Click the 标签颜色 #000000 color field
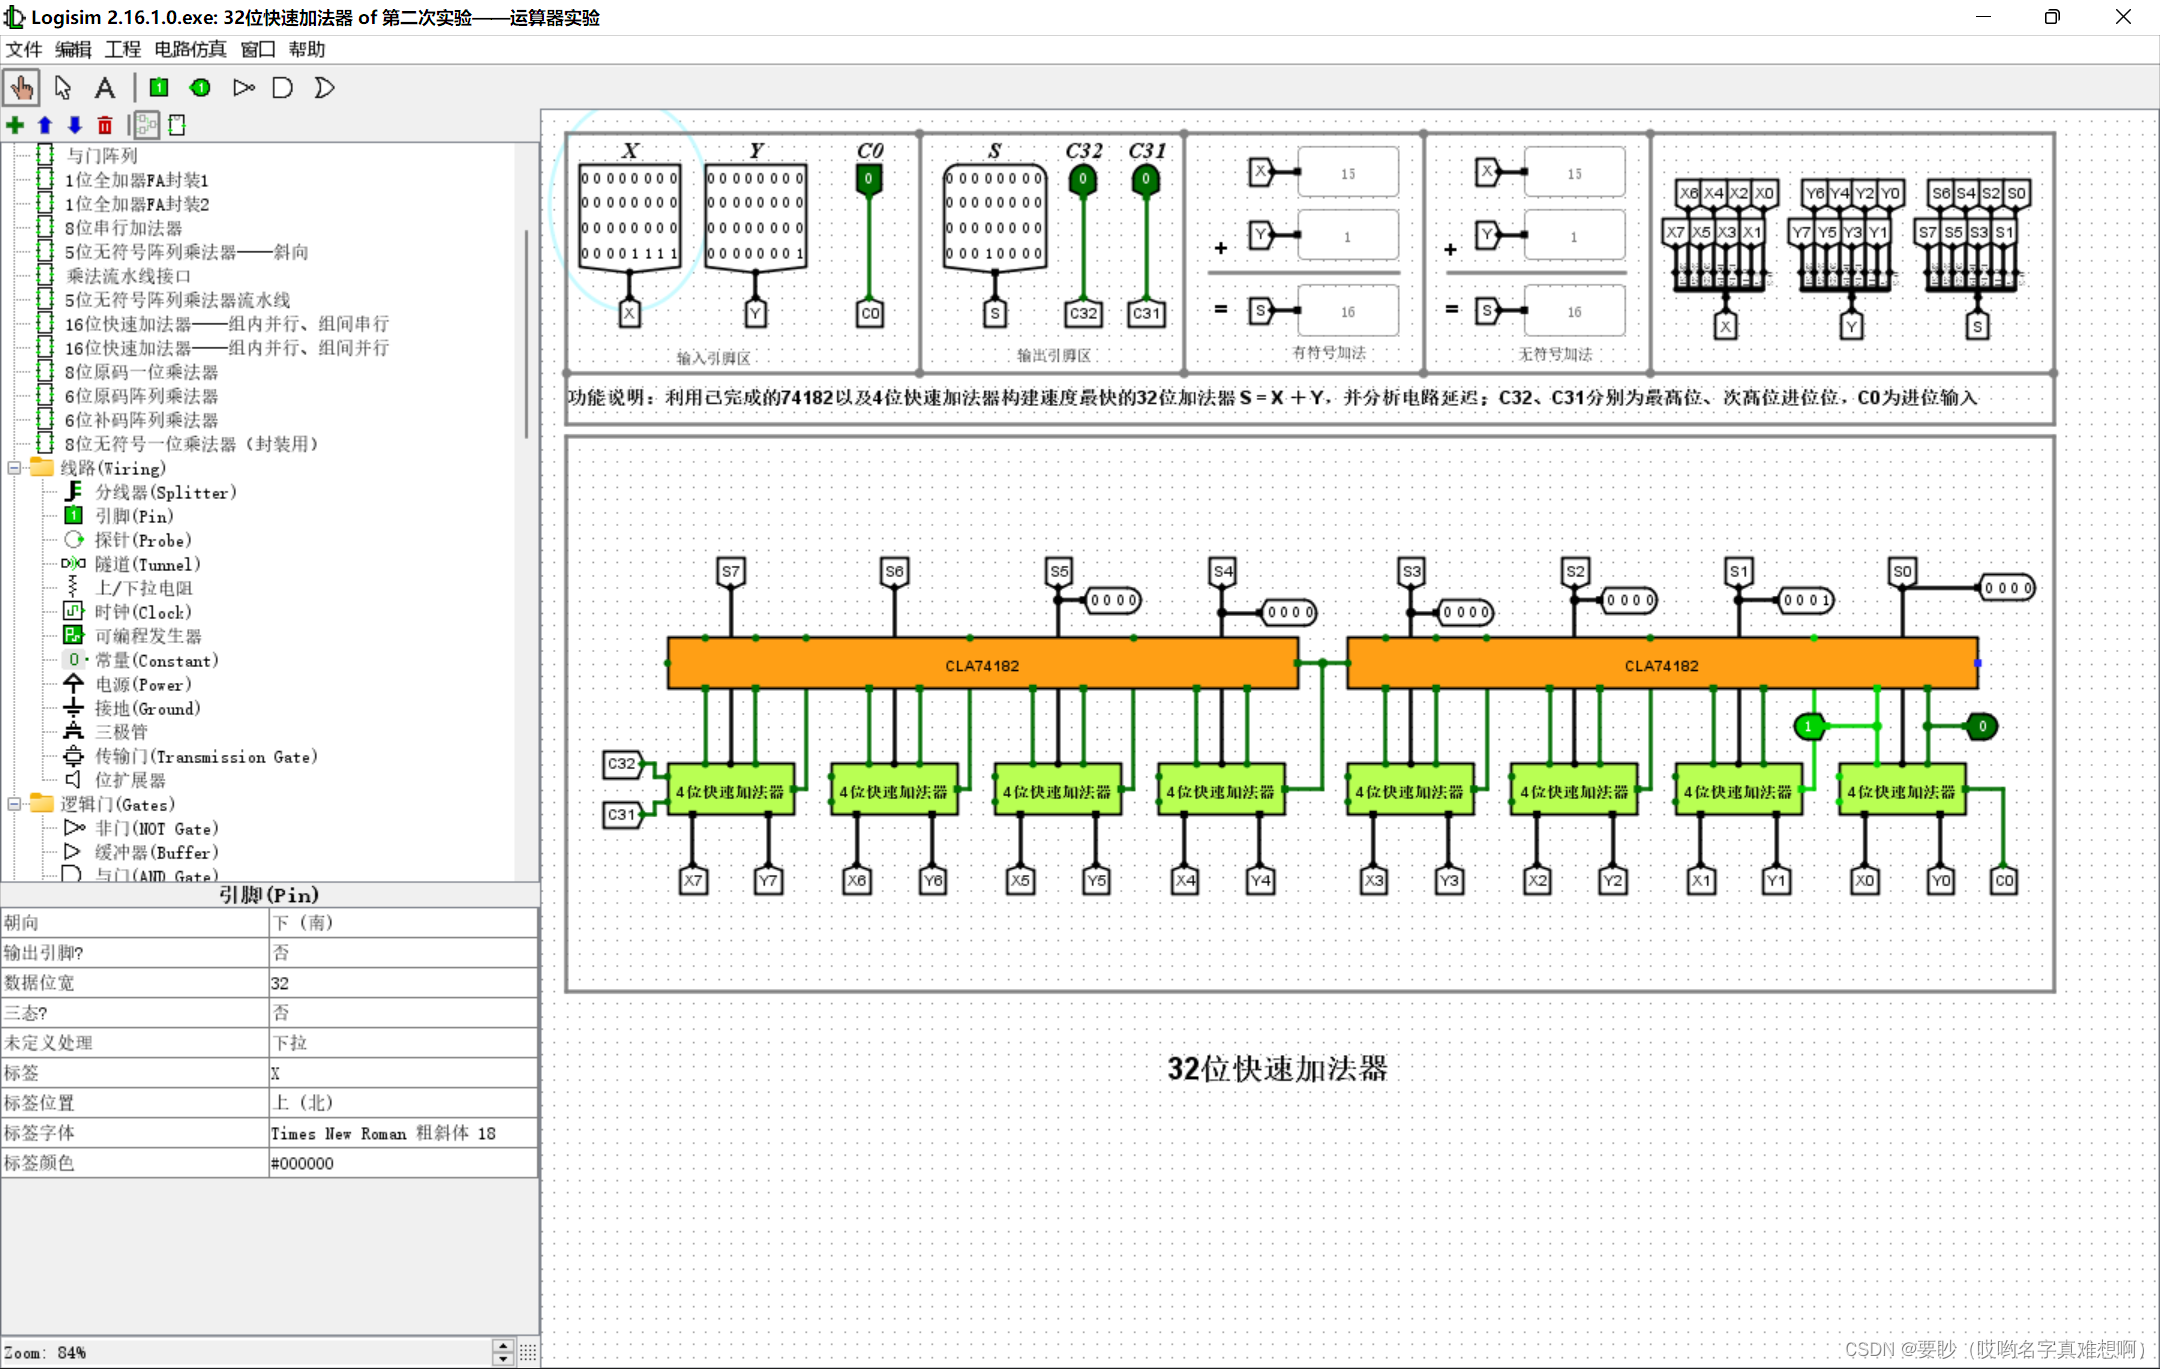This screenshot has width=2160, height=1369. (x=402, y=1163)
